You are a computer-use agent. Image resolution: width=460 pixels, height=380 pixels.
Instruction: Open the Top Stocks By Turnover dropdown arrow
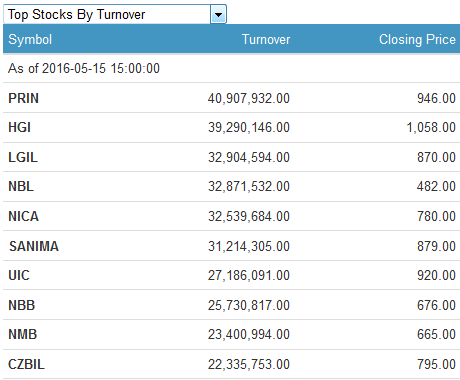click(219, 14)
